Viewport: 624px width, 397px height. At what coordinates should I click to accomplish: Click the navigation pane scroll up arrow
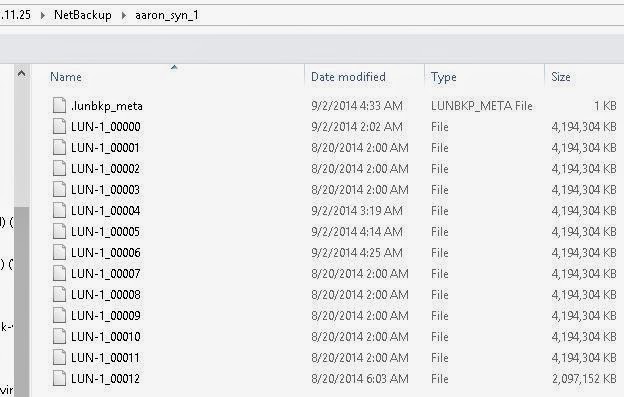point(21,73)
